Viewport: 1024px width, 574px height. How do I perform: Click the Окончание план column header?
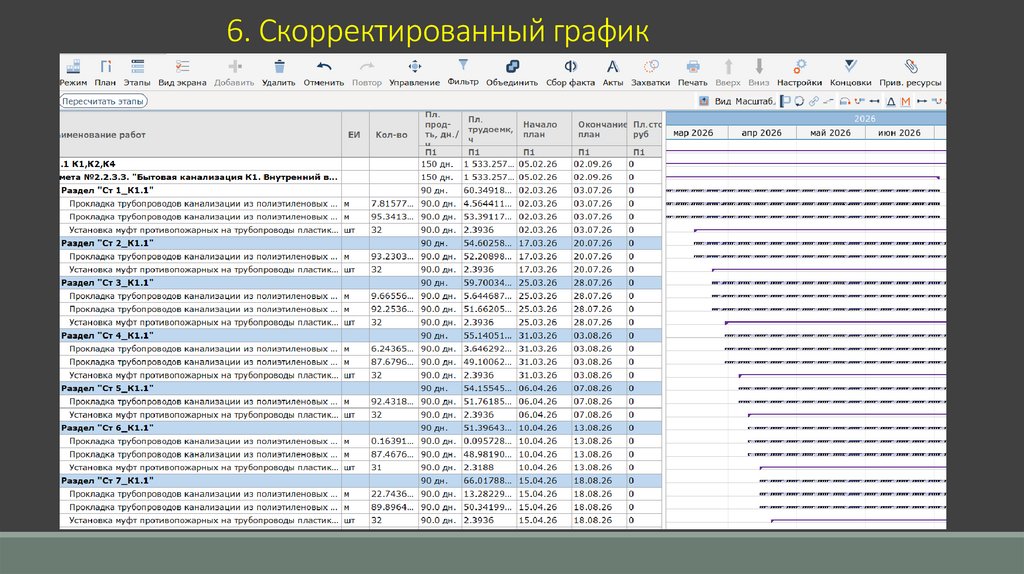point(602,129)
